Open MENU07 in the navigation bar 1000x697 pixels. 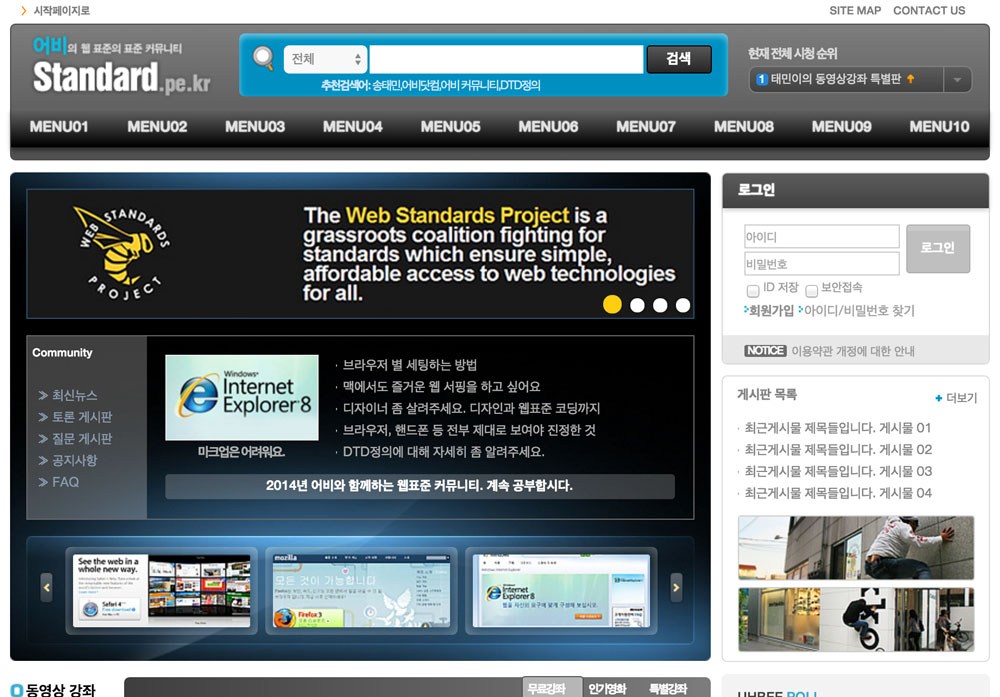[x=645, y=127]
